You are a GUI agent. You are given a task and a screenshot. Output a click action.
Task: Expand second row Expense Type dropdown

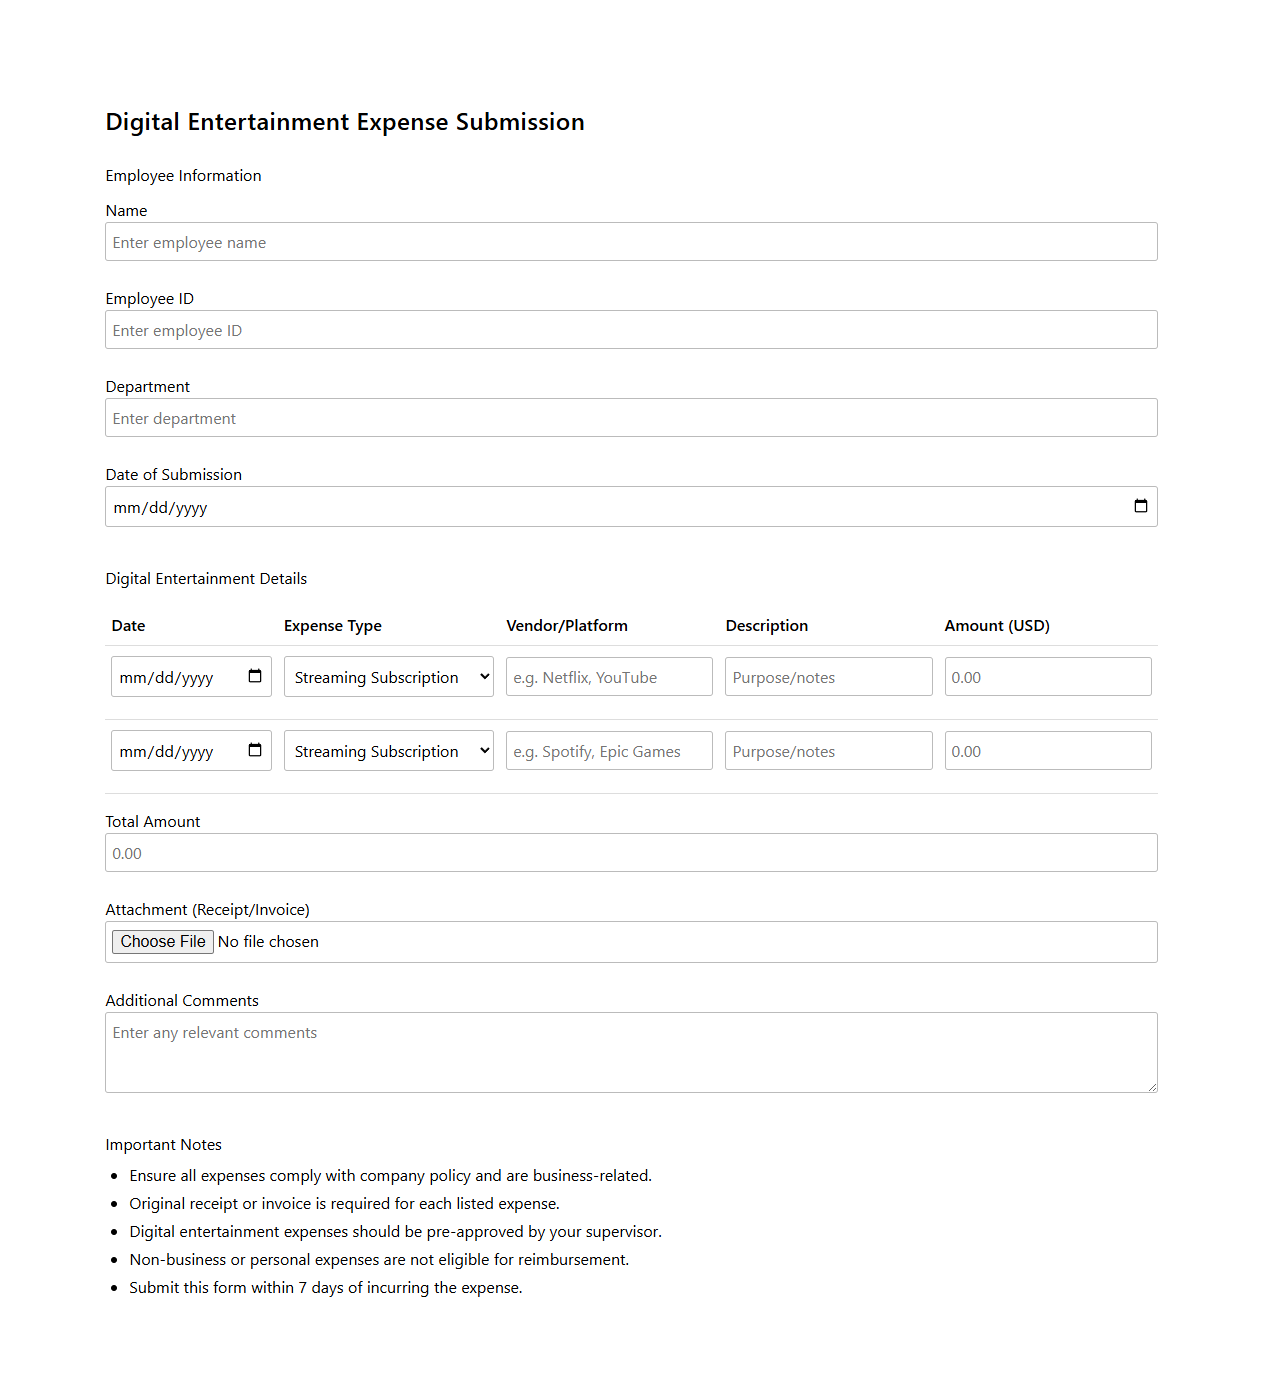(388, 751)
